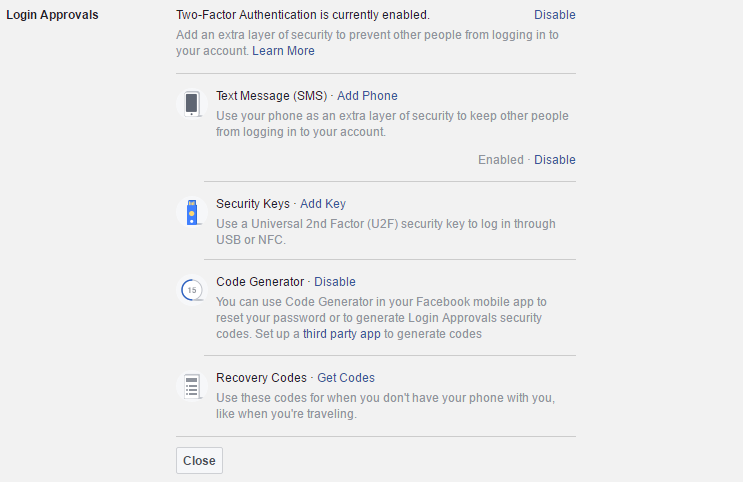743x482 pixels.
Task: Click the Login Approvals heading
Action: [52, 15]
